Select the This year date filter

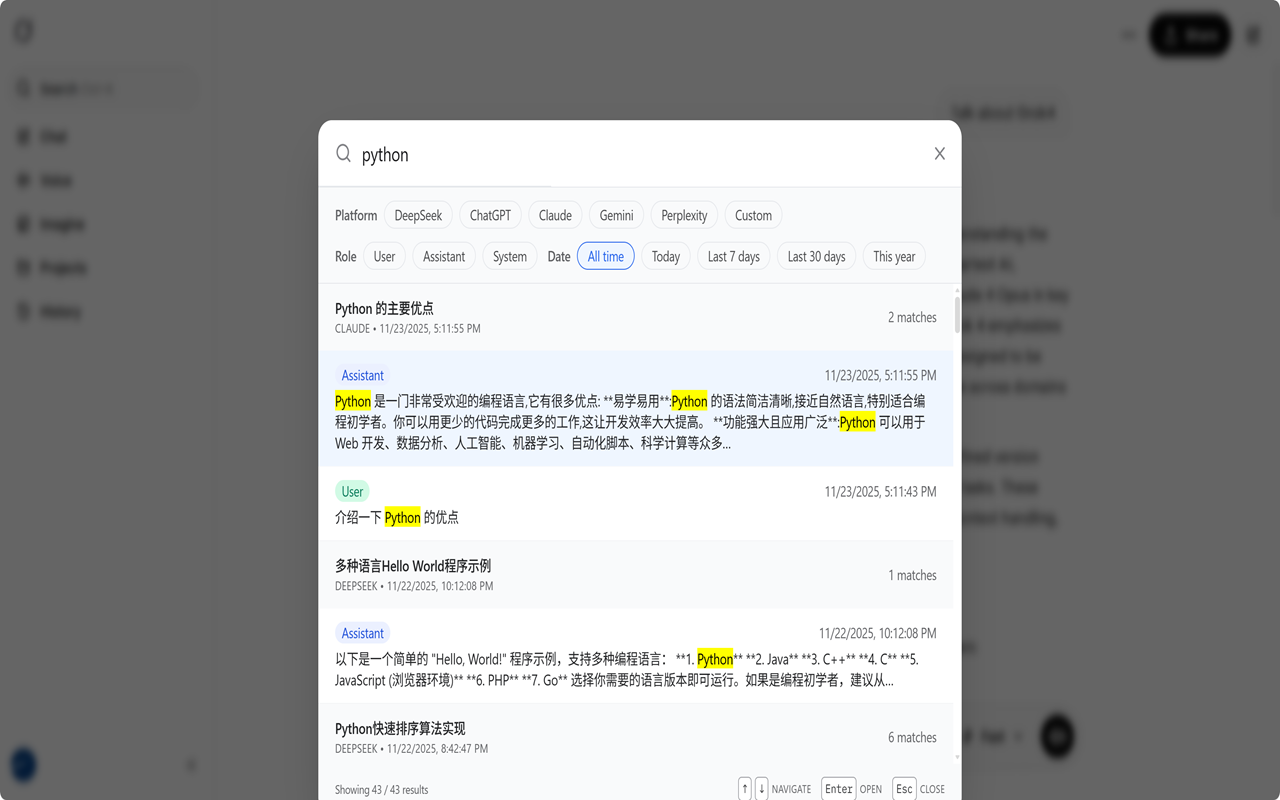(894, 256)
